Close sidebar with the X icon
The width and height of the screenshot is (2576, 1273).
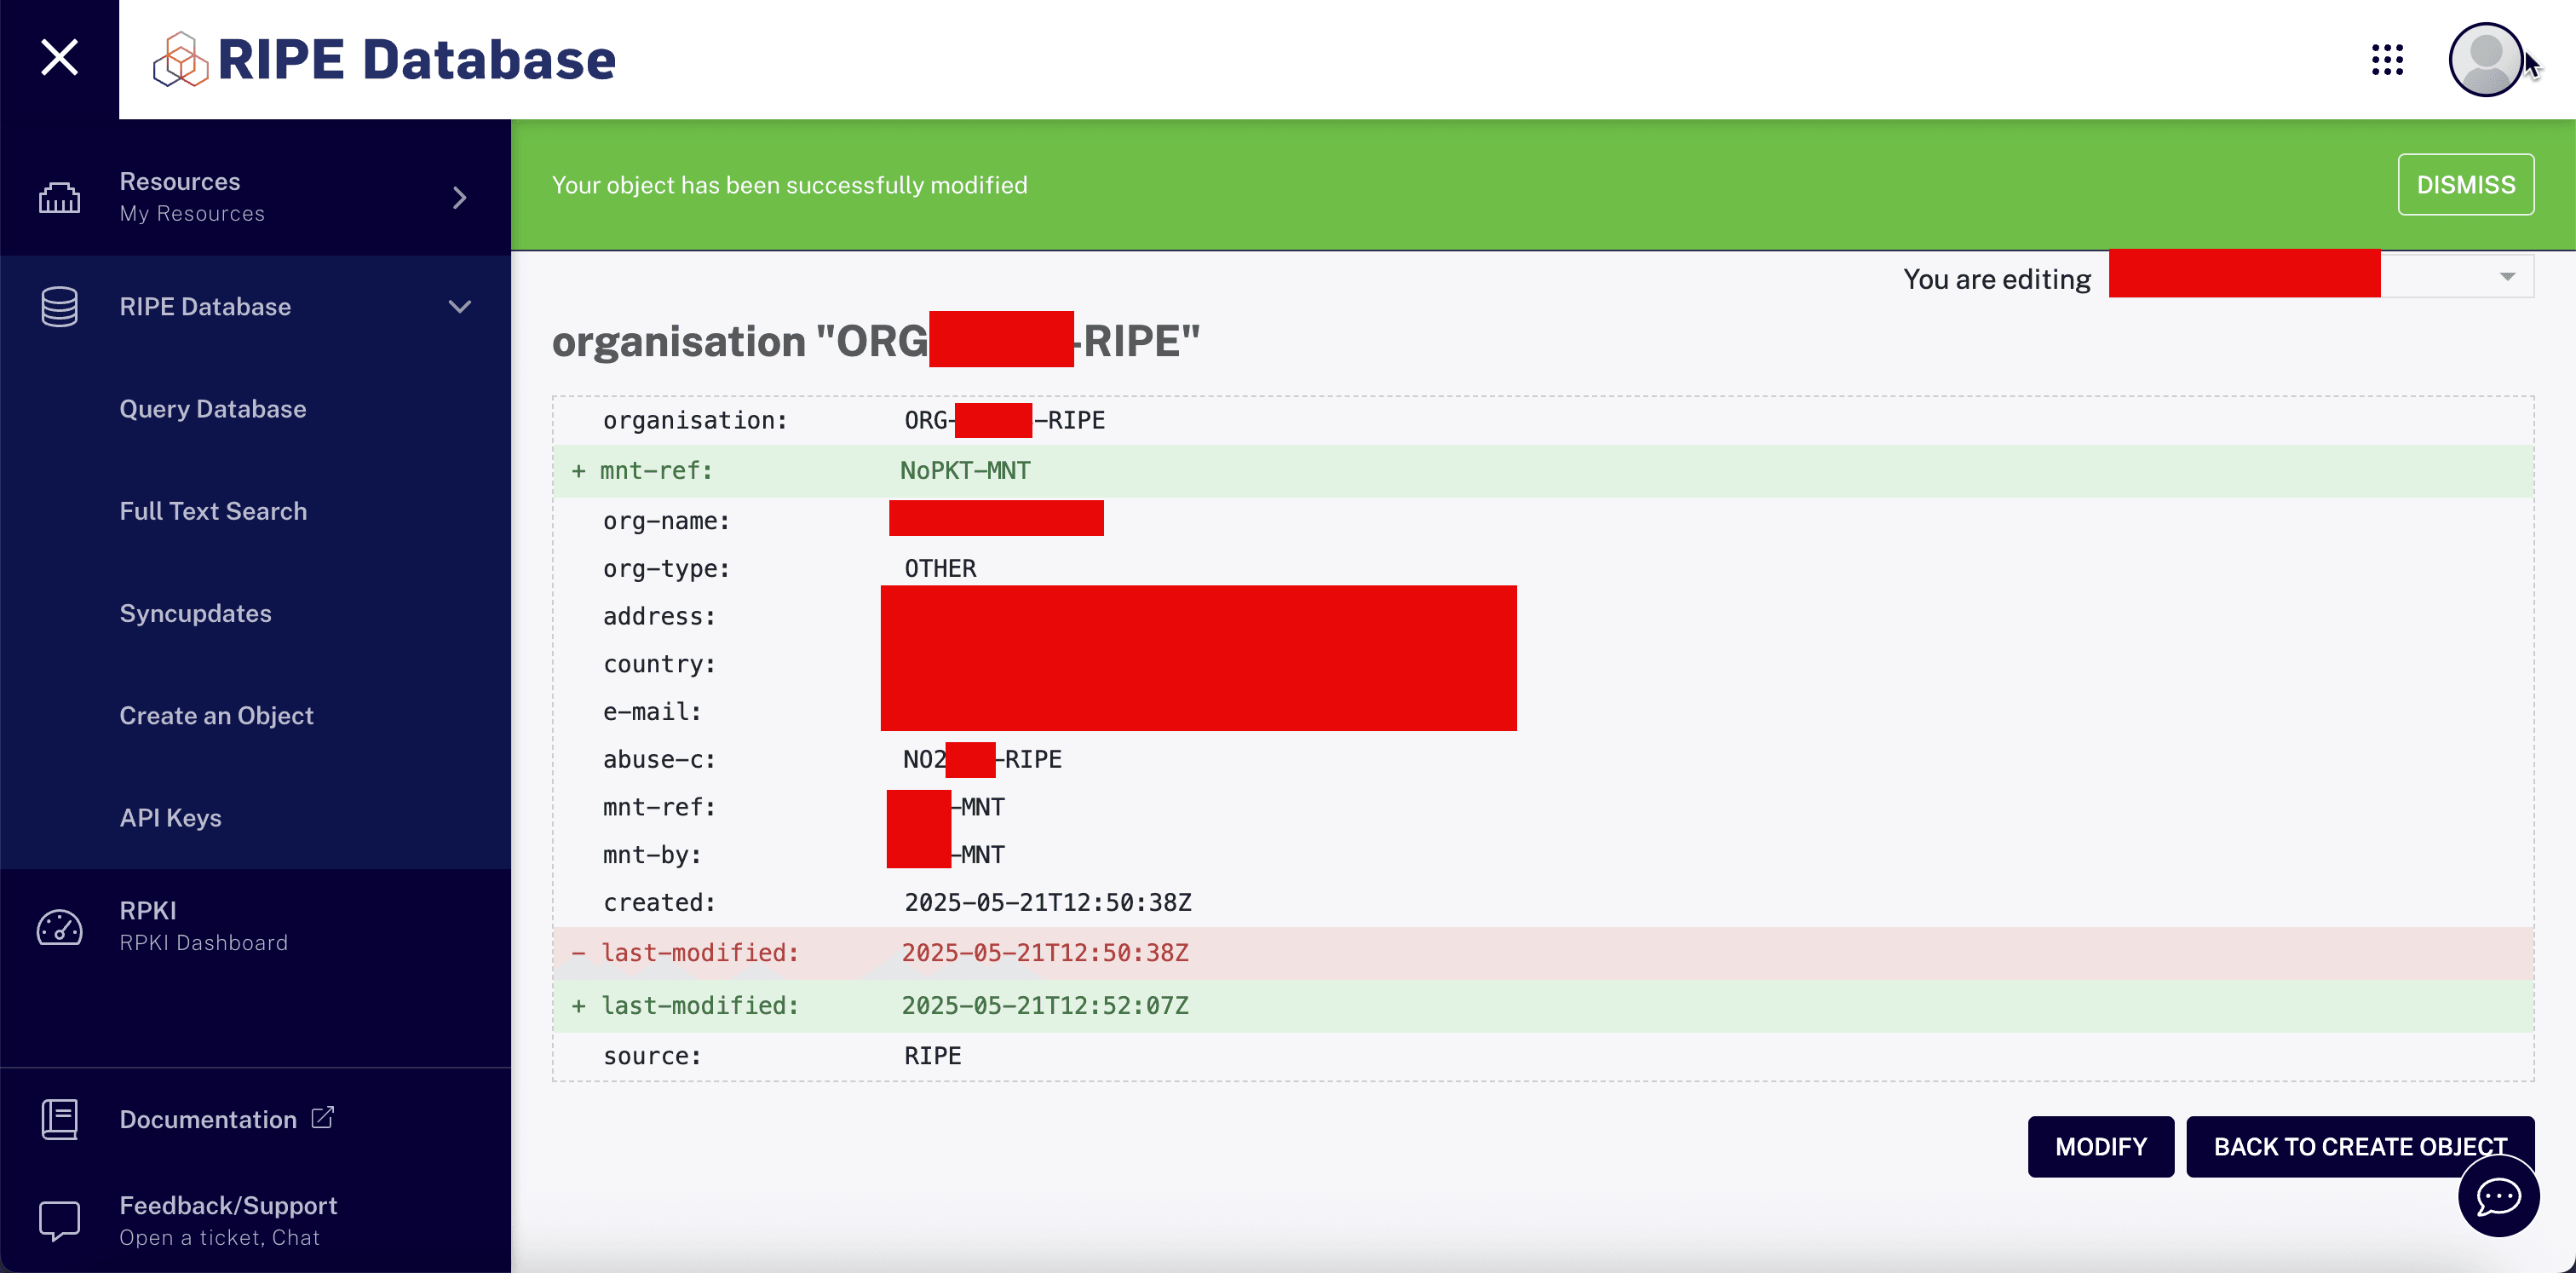(59, 58)
